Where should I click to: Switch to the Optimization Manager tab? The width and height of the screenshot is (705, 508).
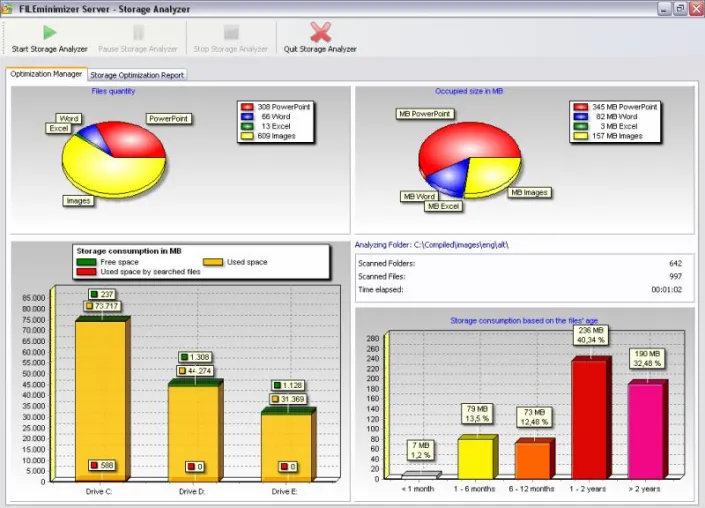(x=46, y=74)
